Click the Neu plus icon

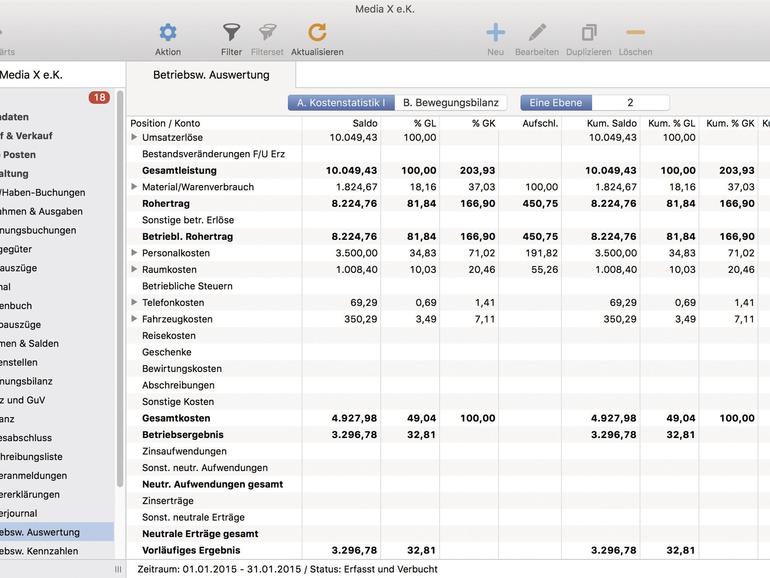(495, 32)
